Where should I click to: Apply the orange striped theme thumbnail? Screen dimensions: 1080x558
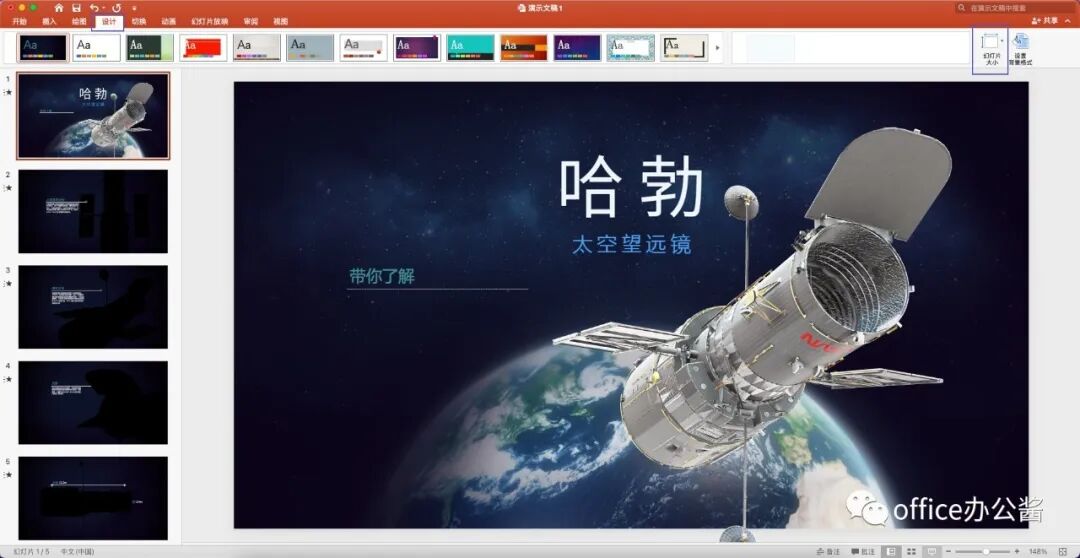point(524,48)
